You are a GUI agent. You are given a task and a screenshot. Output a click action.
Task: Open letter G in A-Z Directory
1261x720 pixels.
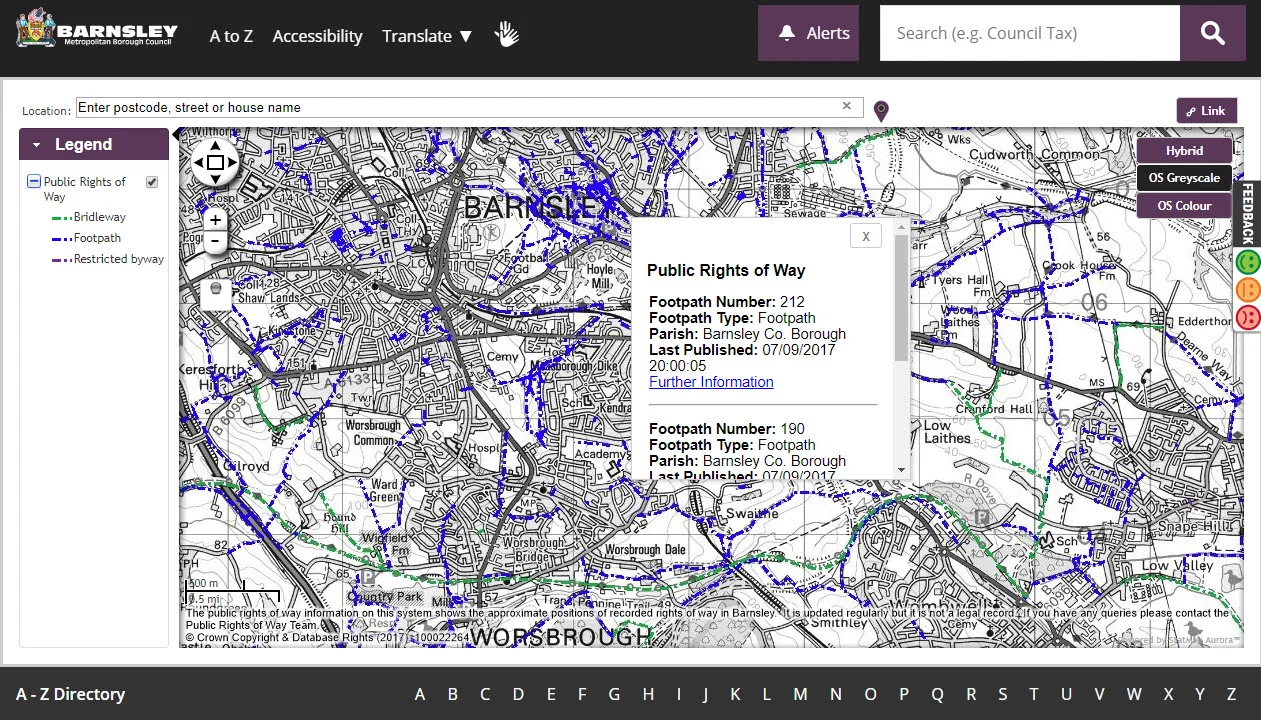click(614, 694)
